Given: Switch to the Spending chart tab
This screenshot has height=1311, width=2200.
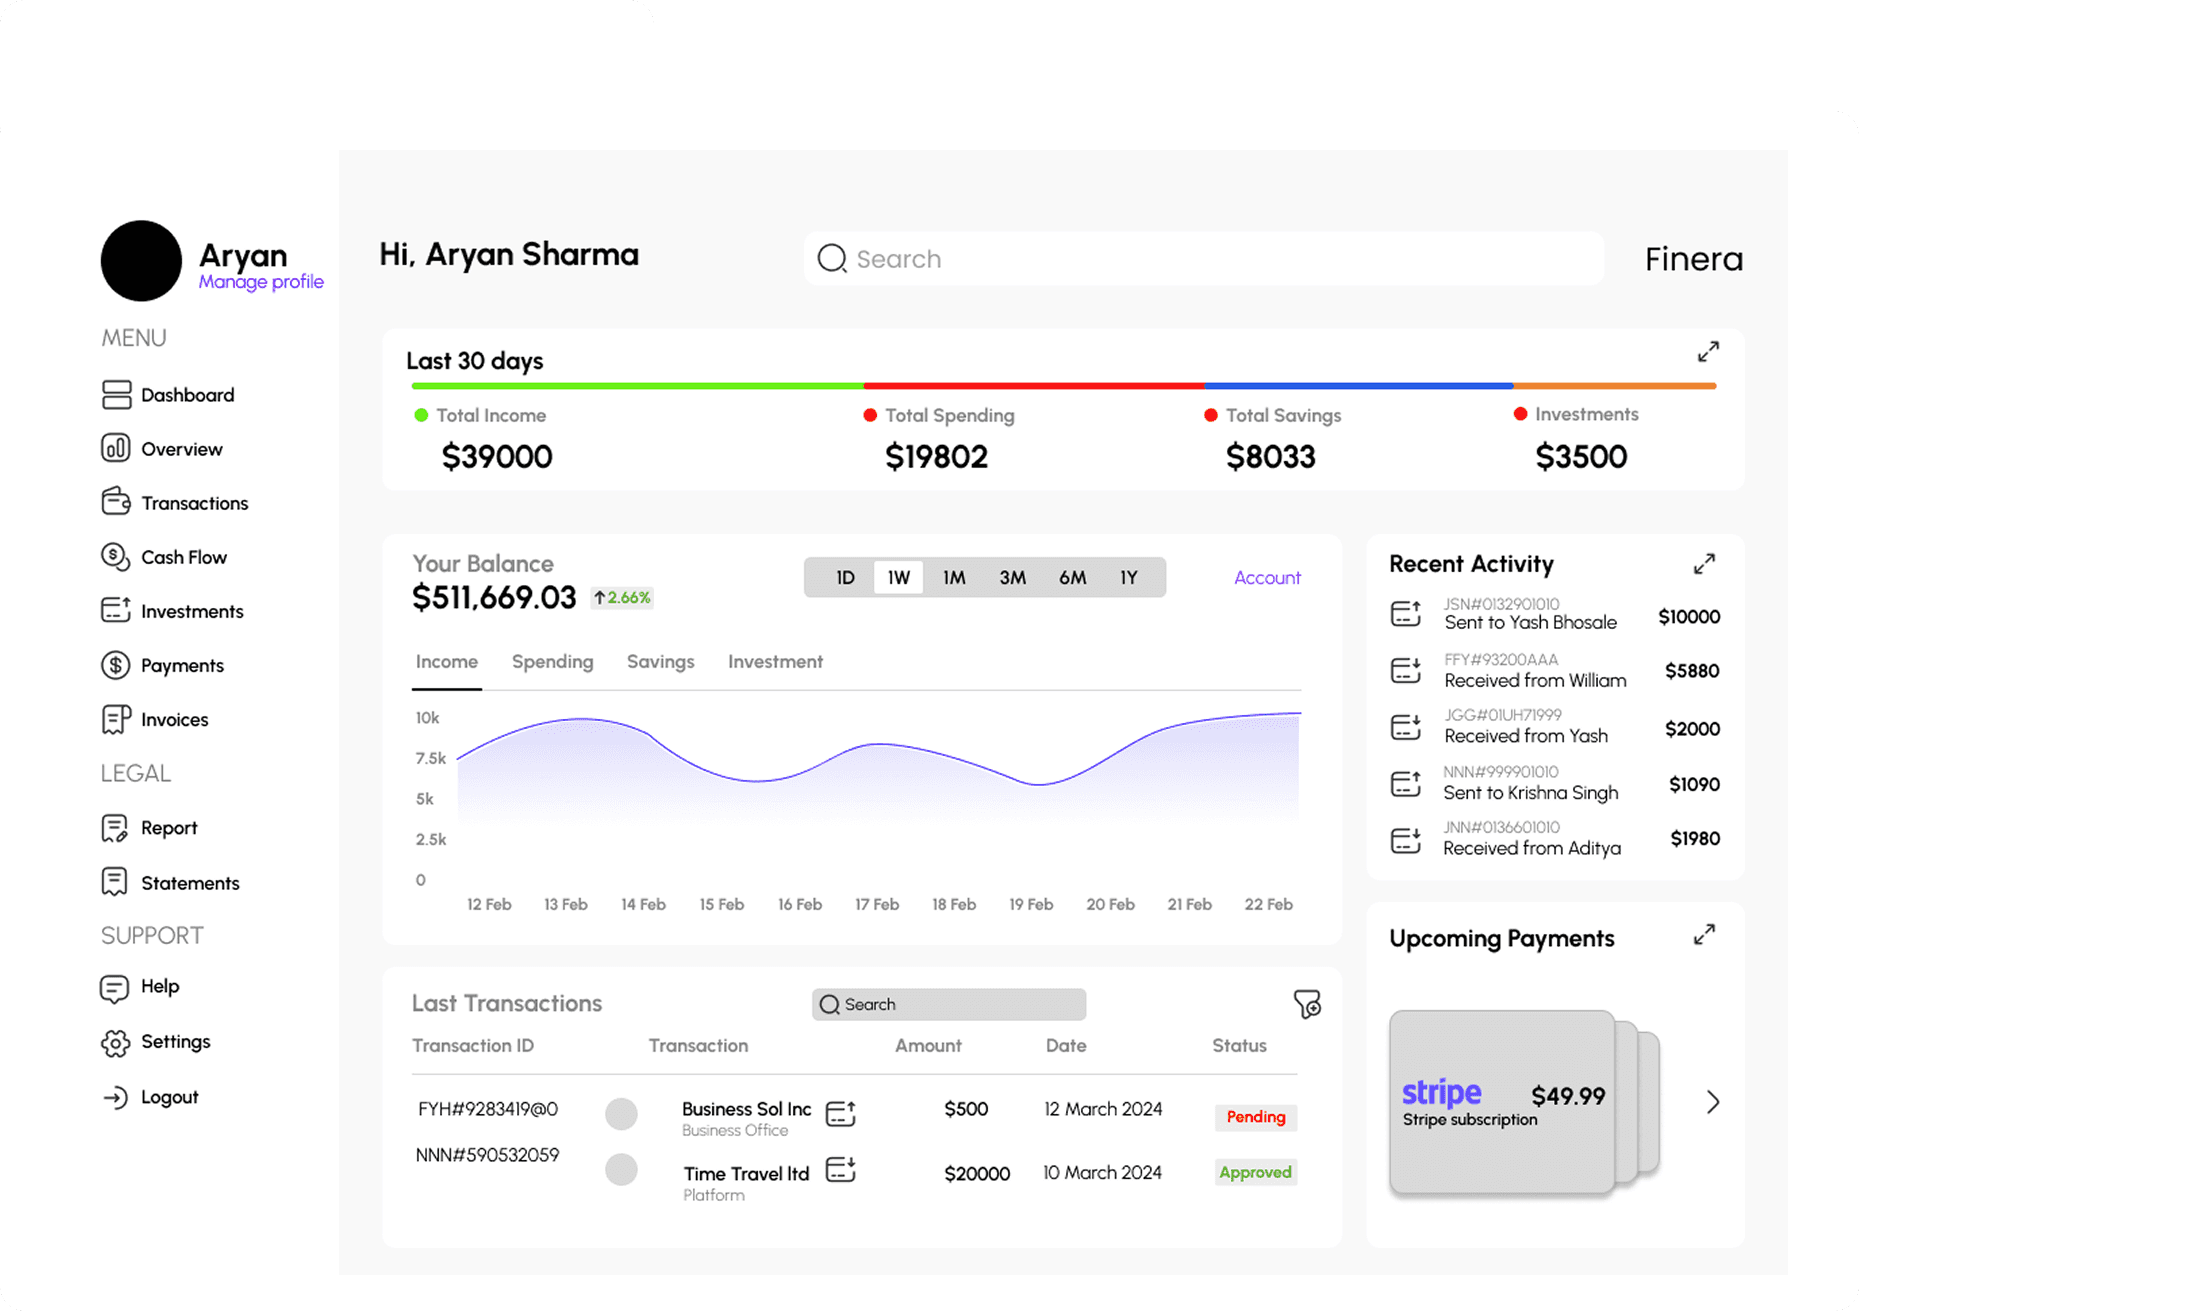Looking at the screenshot, I should (552, 662).
